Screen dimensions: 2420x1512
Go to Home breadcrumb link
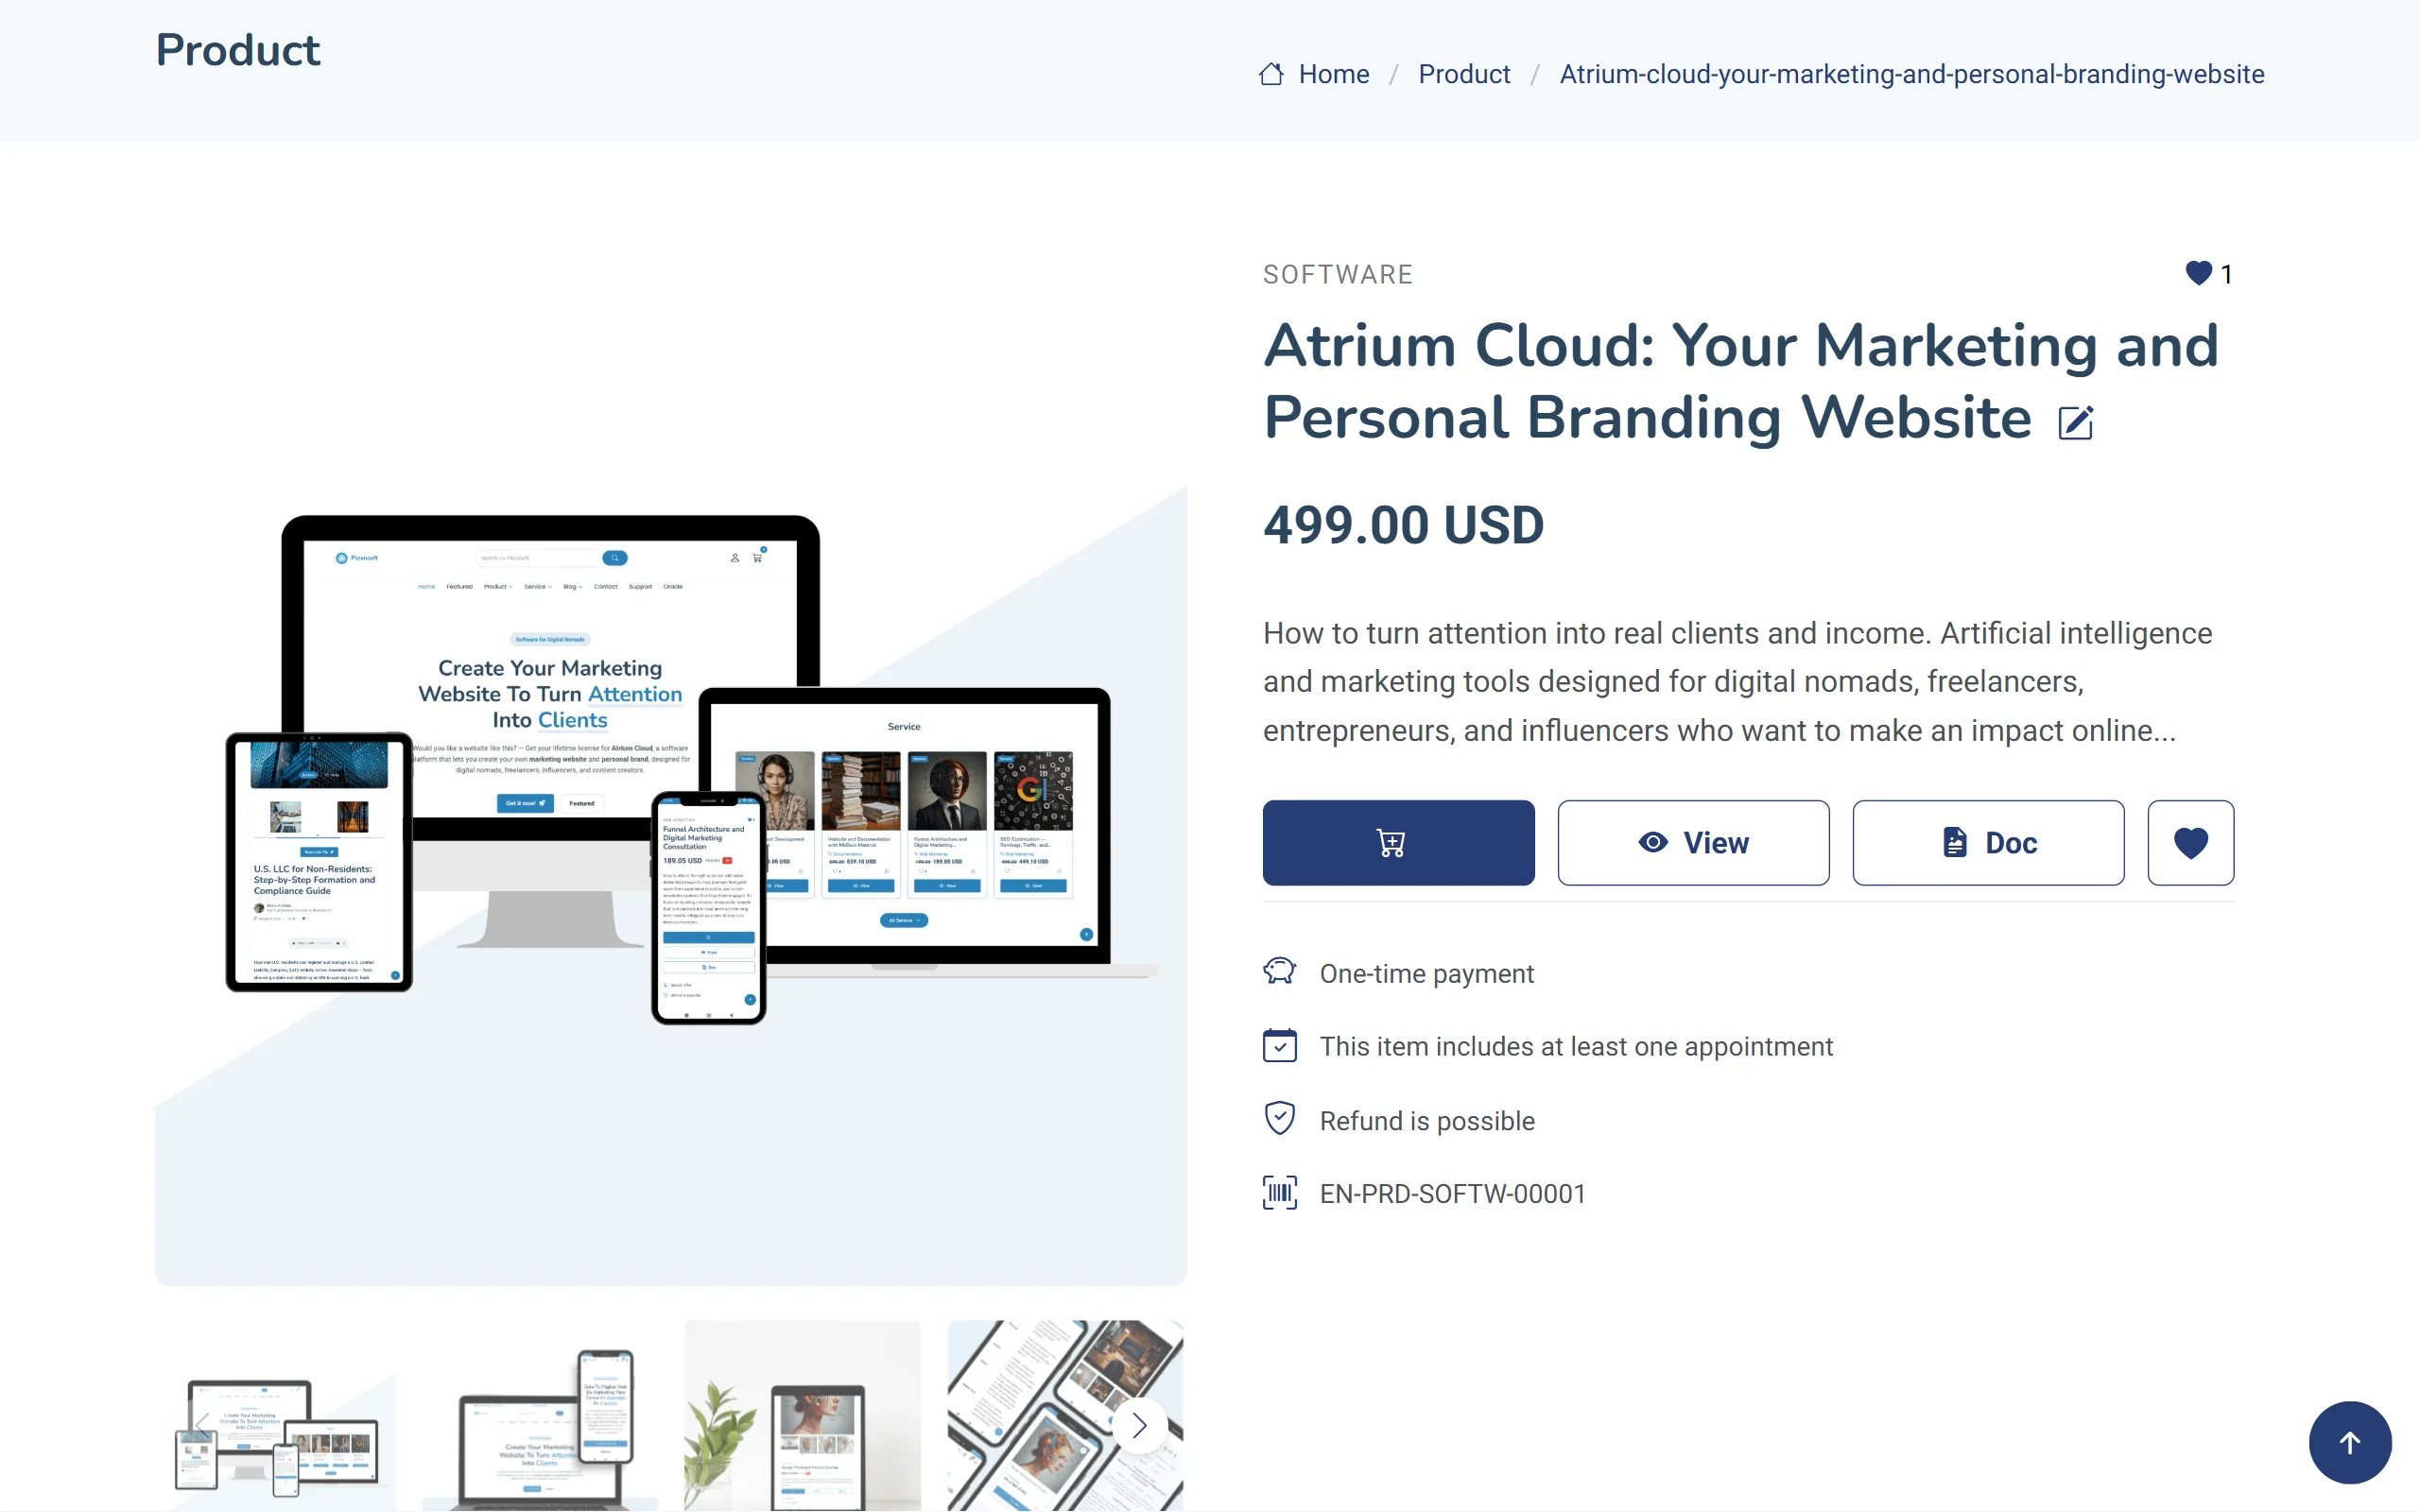[1334, 74]
